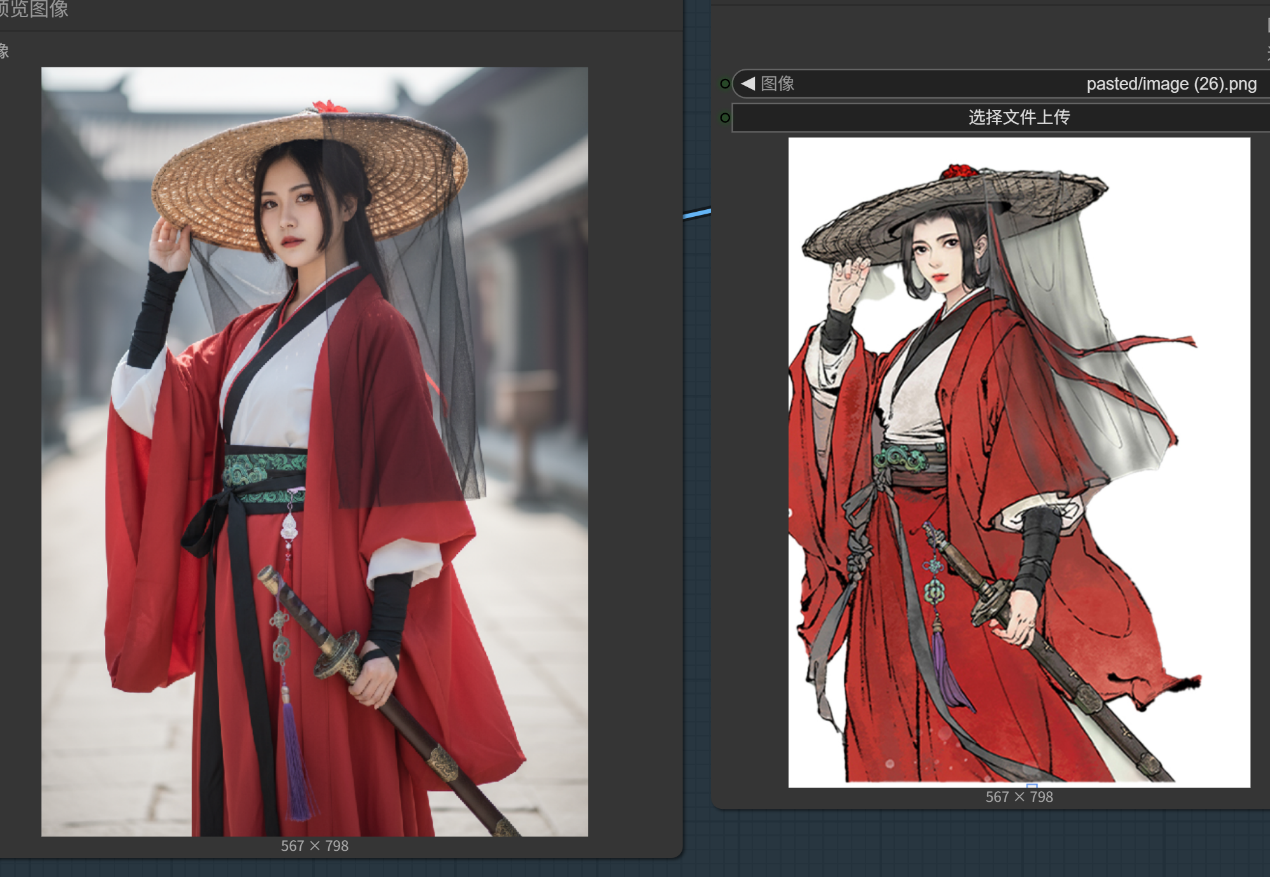Select the blue connection wire between the nodes
Image resolution: width=1270 pixels, height=877 pixels.
(697, 212)
